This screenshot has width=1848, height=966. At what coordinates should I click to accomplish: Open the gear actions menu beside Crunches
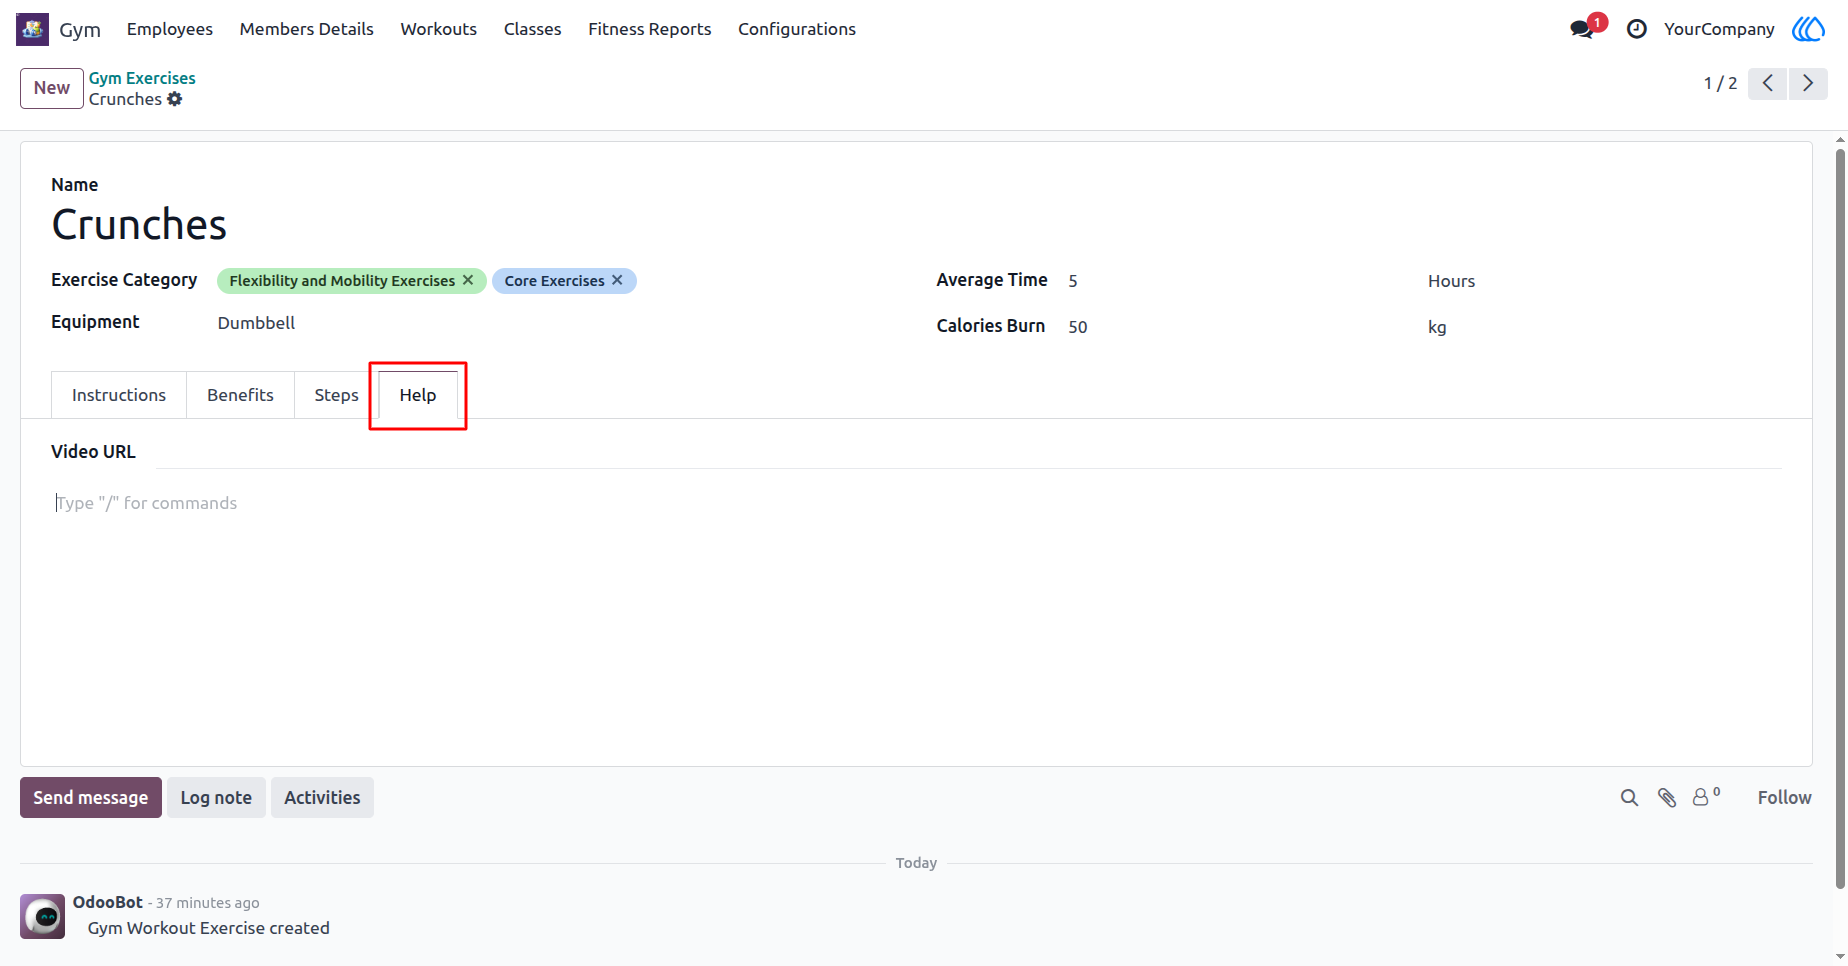(x=175, y=99)
